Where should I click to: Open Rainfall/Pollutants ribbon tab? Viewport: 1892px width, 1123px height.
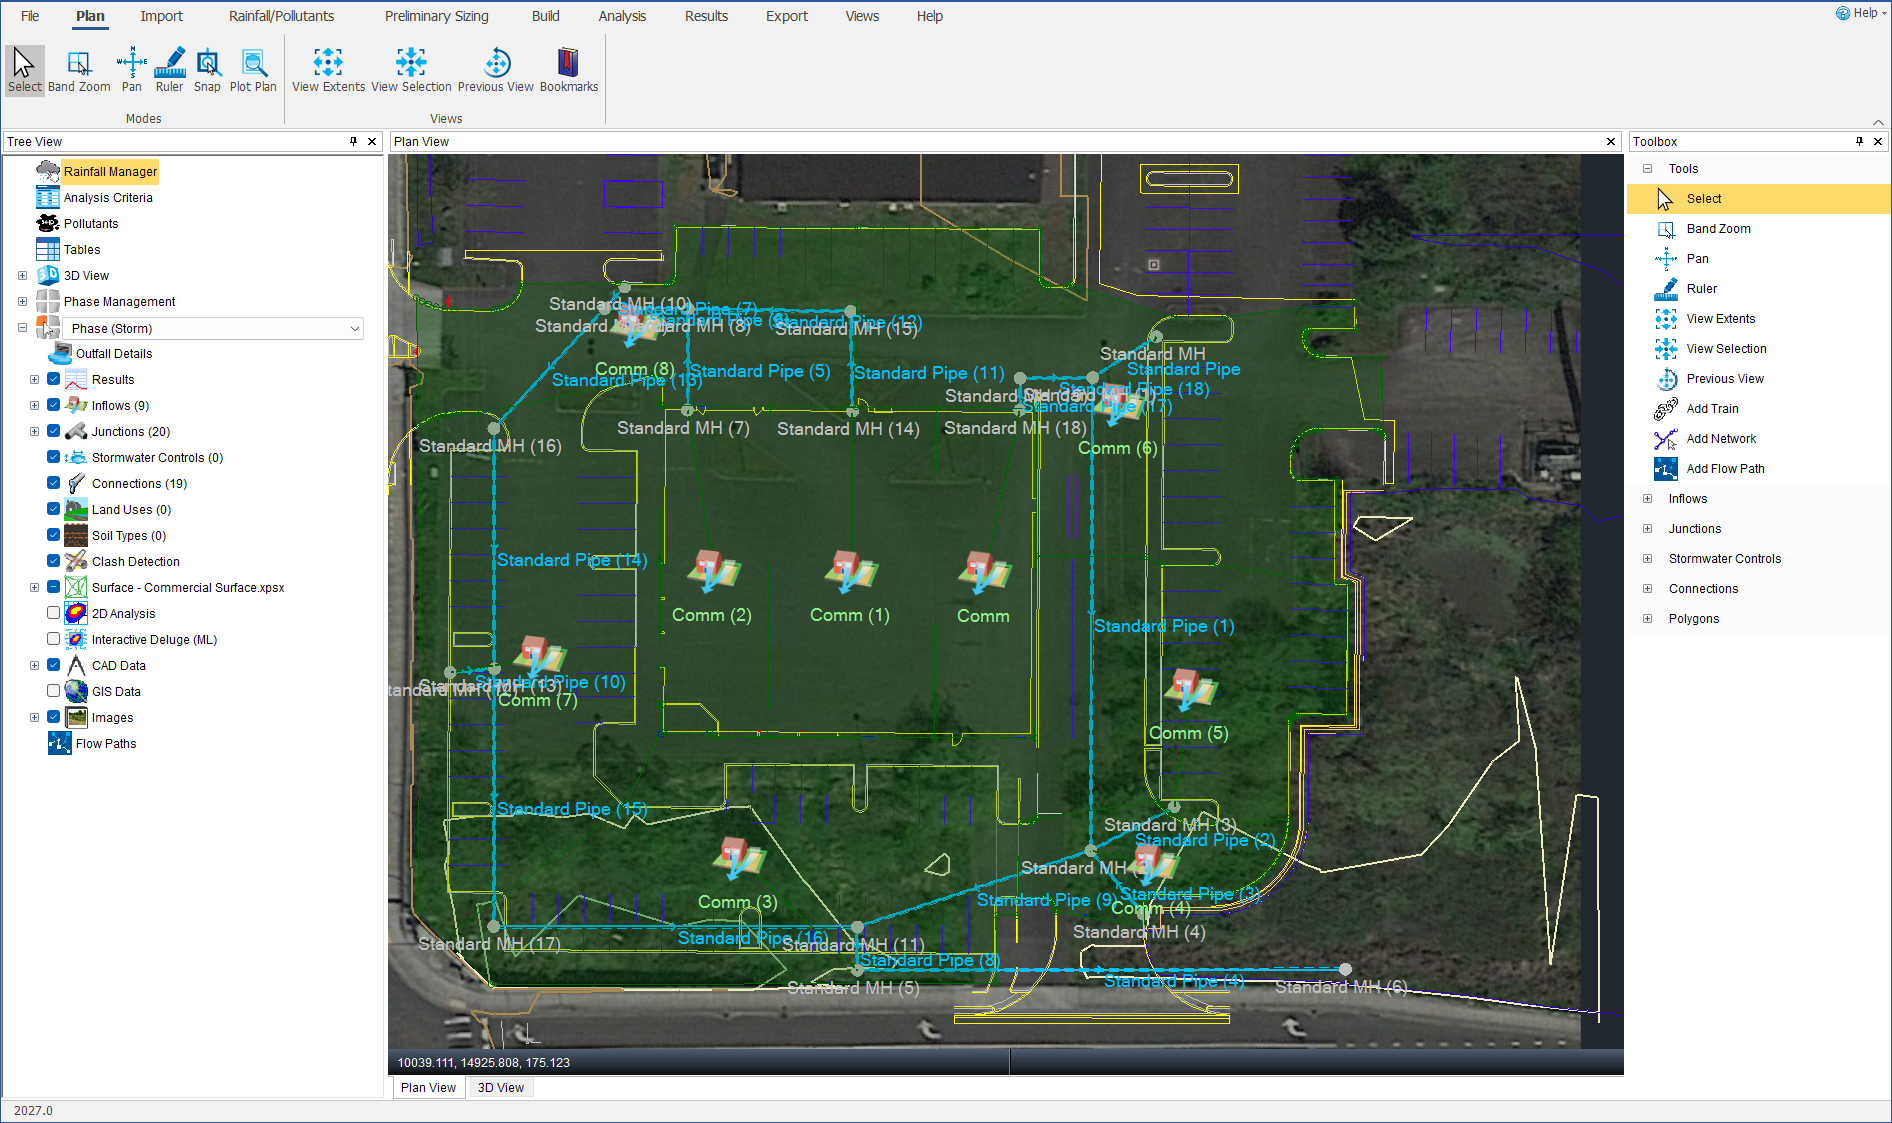[x=281, y=16]
